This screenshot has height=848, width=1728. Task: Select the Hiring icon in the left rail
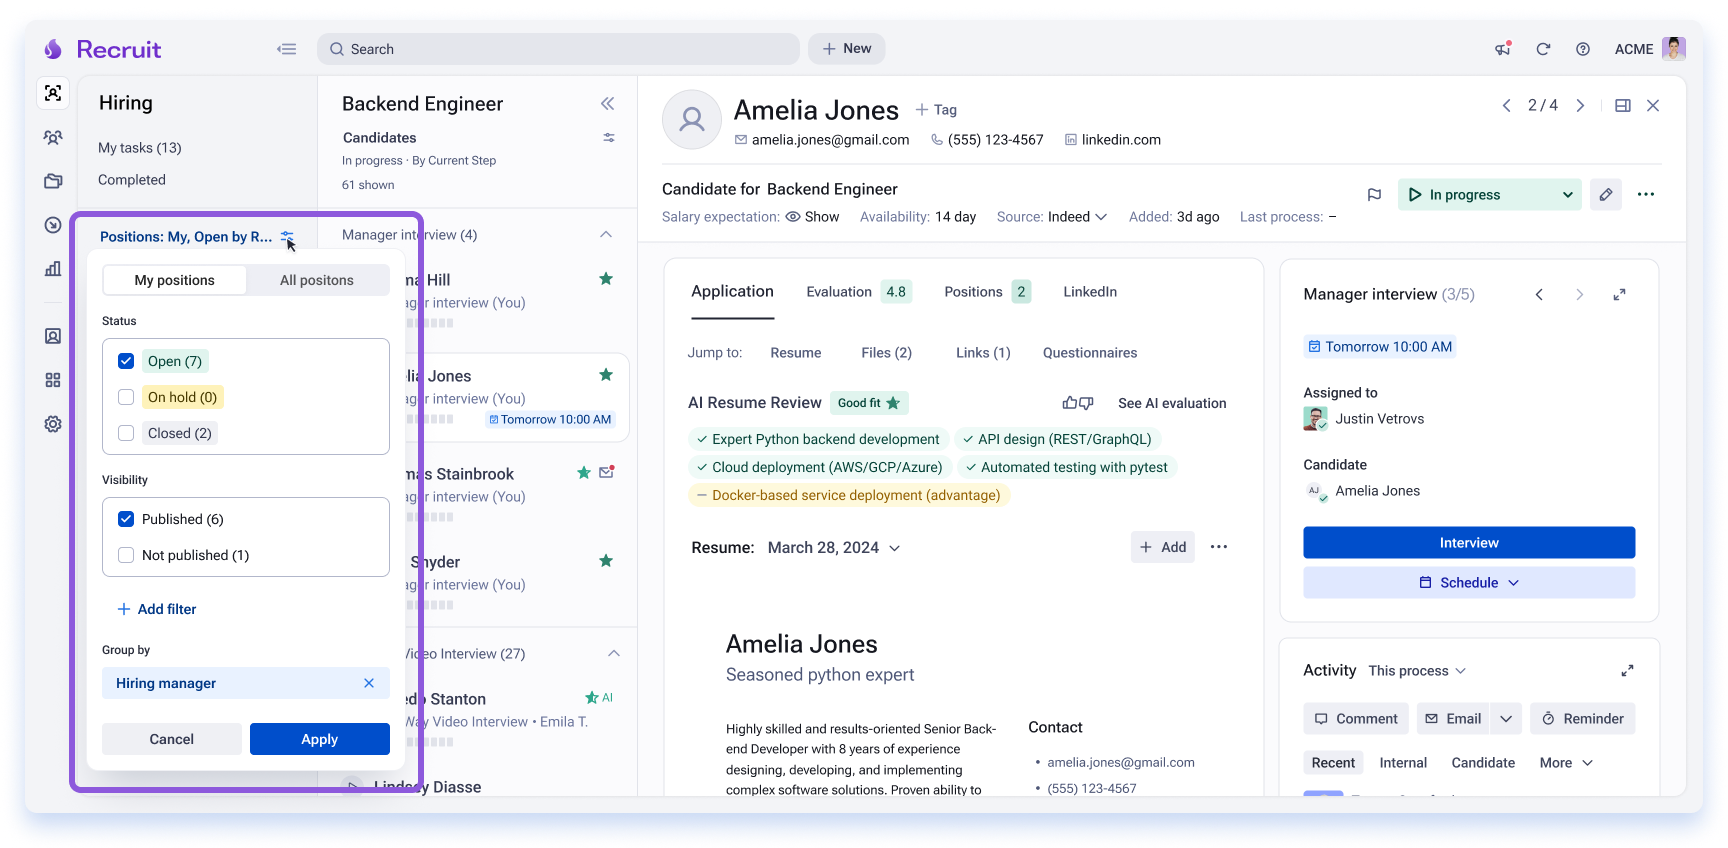pyautogui.click(x=53, y=93)
